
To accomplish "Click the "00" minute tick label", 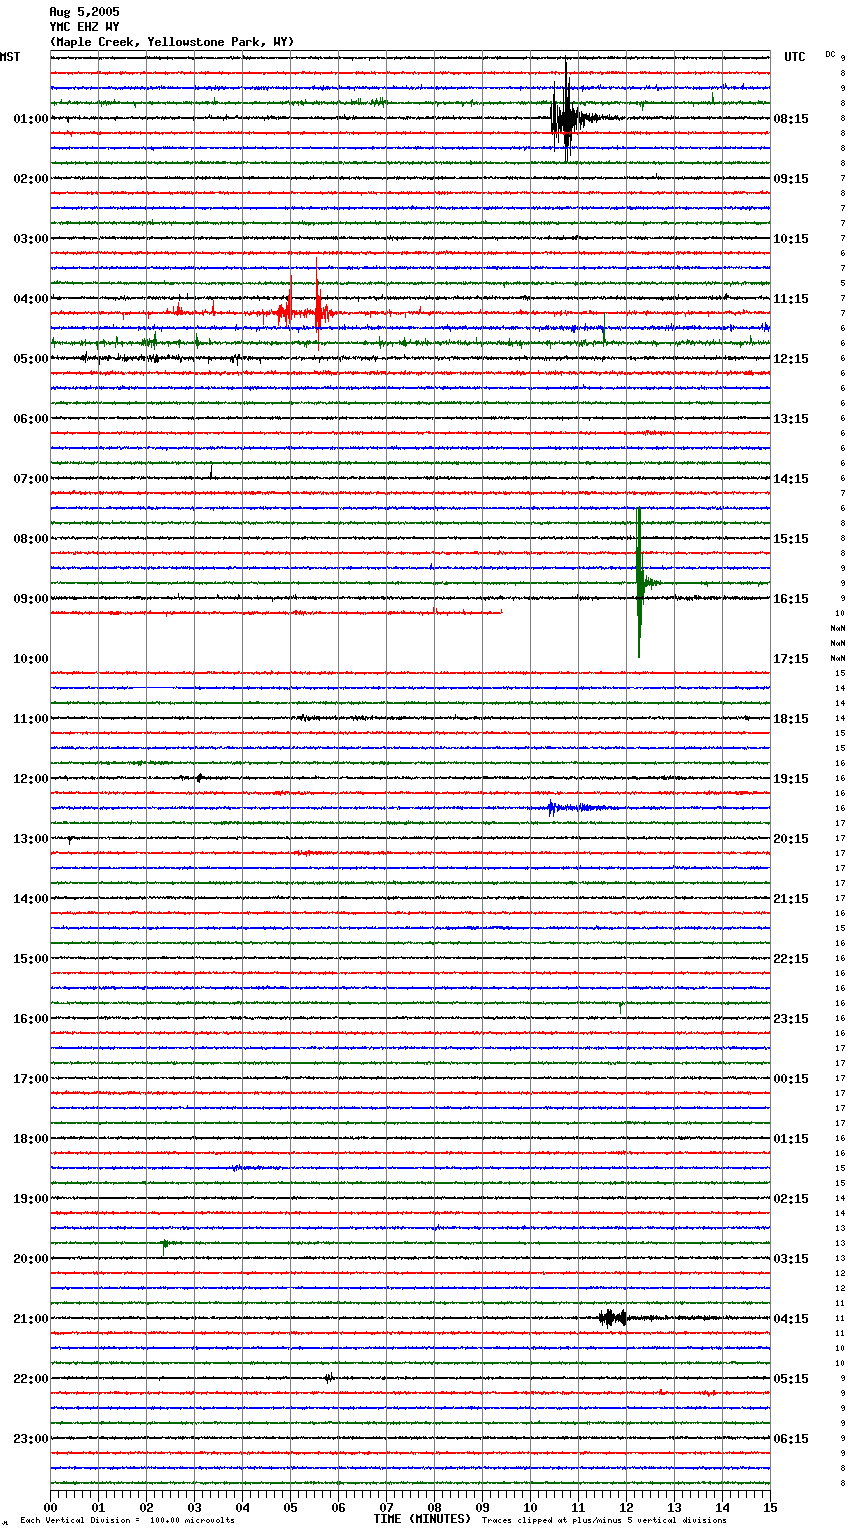I will point(50,1507).
